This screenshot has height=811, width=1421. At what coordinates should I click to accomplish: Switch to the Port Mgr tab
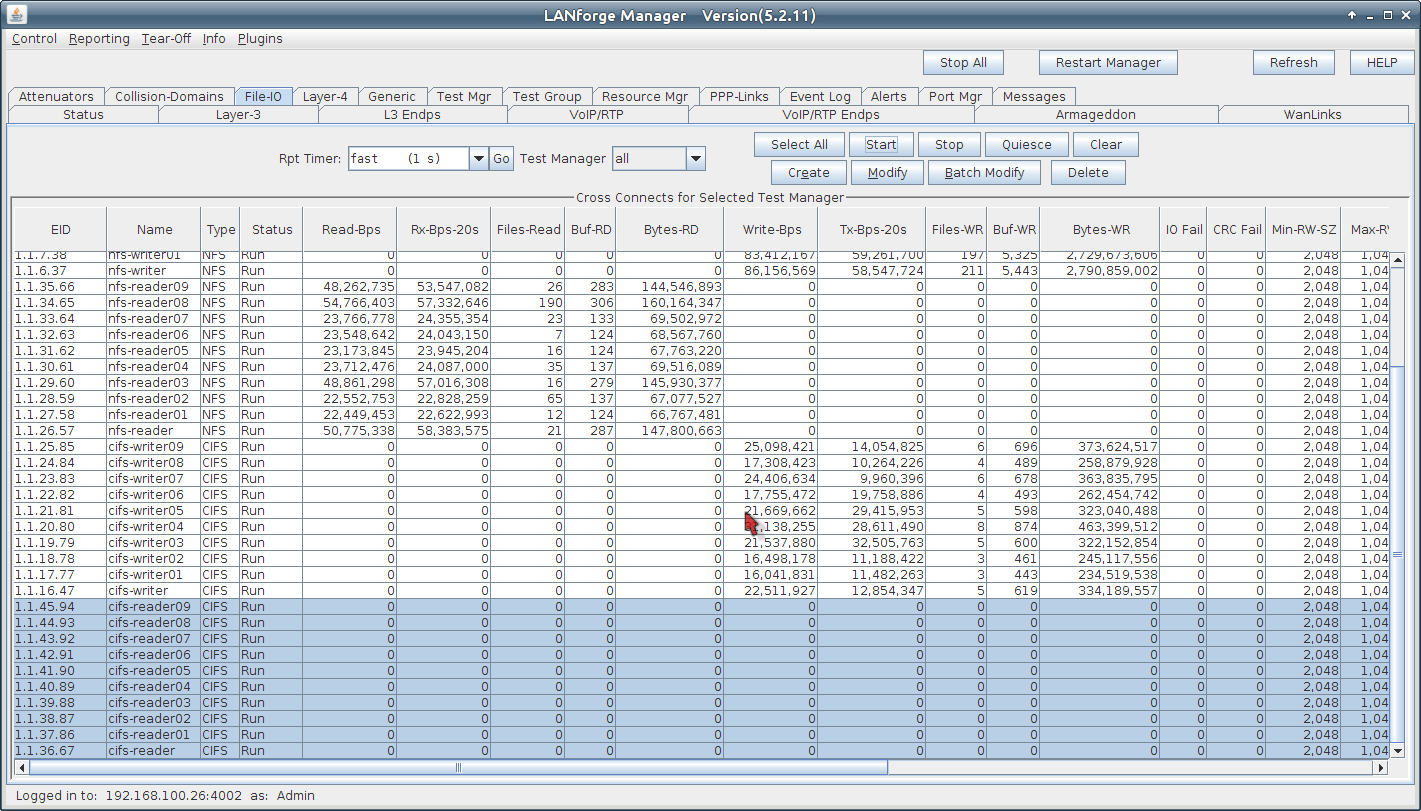coord(954,97)
